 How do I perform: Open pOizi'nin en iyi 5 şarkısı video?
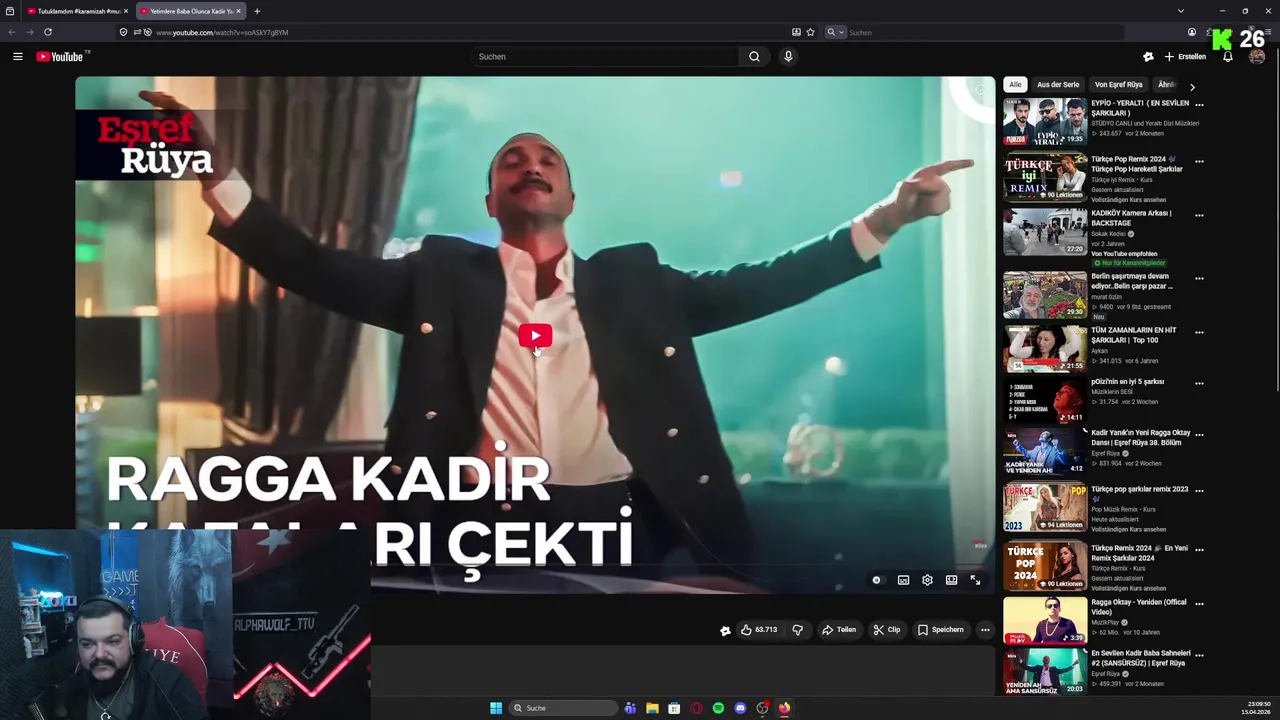pos(1045,400)
